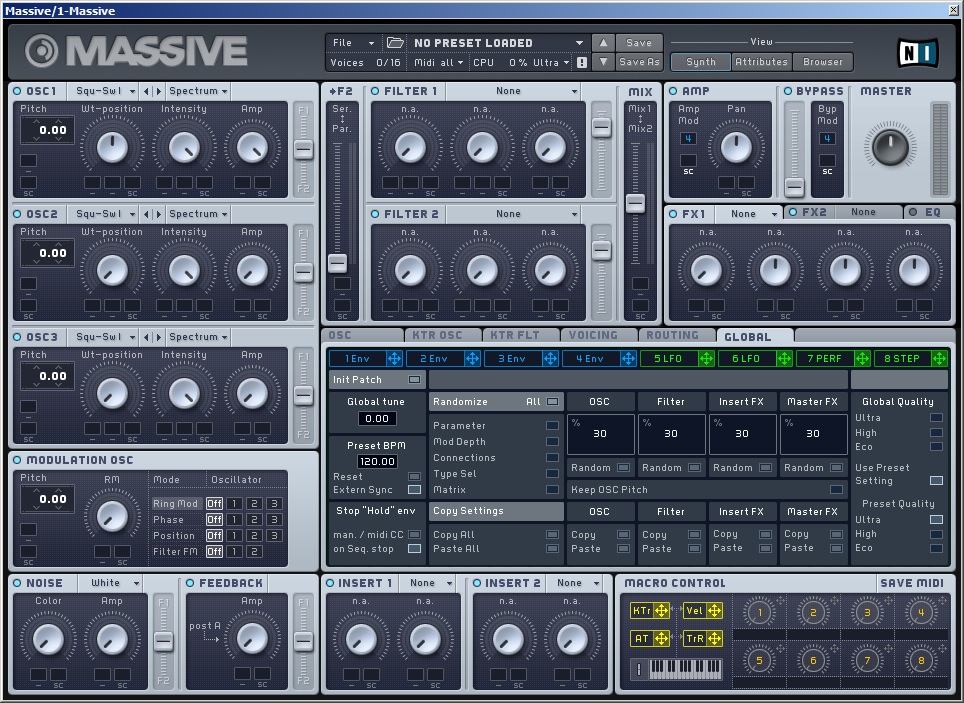
Task: Click OSC2 next wavetable arrow
Action: click(158, 214)
